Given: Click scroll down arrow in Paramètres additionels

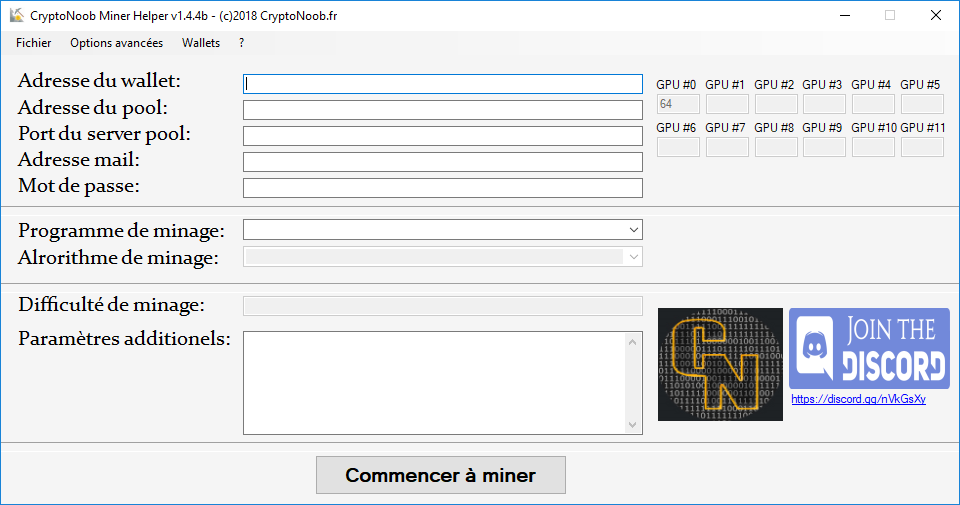Looking at the screenshot, I should point(632,425).
